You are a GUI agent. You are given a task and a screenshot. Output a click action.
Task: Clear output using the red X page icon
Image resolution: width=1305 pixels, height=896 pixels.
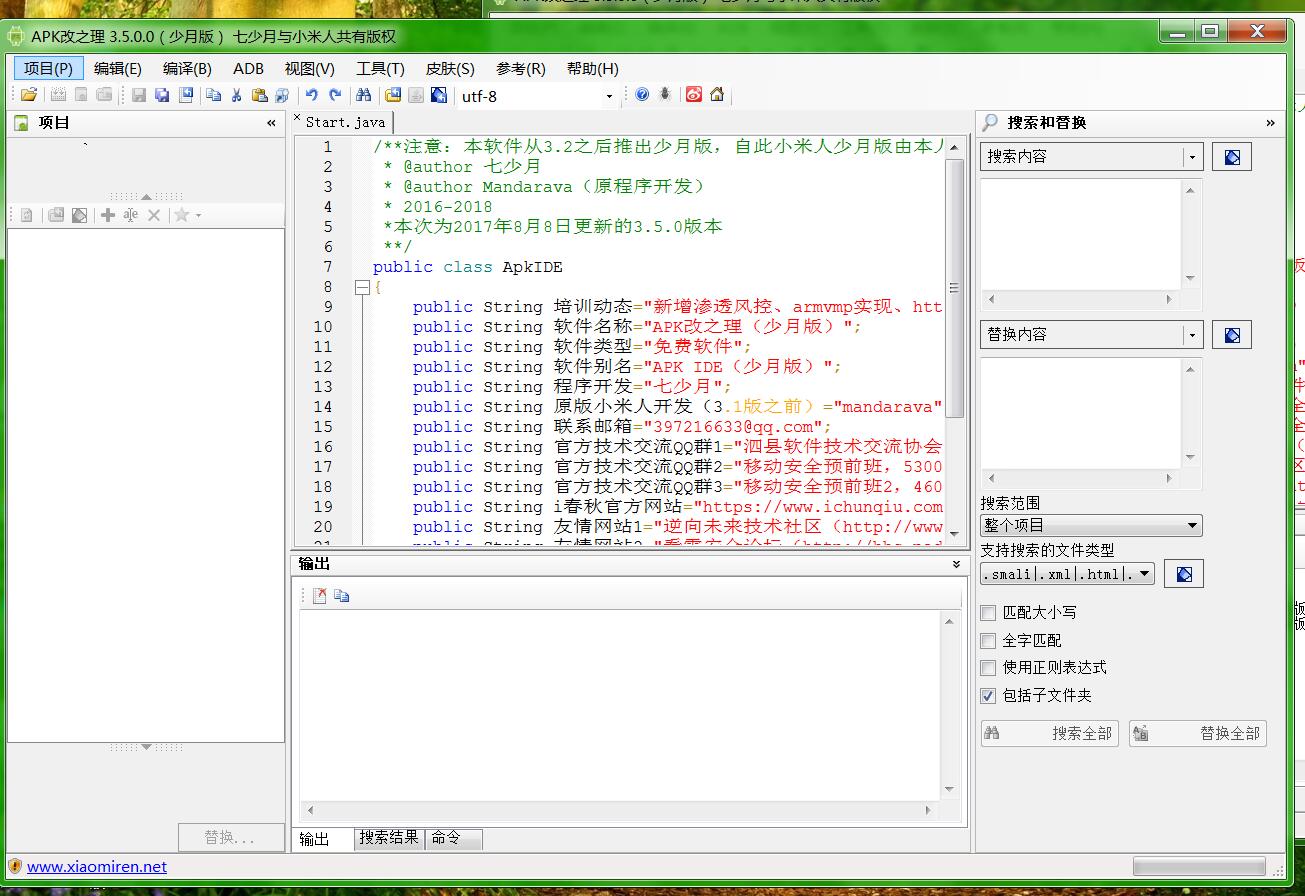(x=320, y=596)
